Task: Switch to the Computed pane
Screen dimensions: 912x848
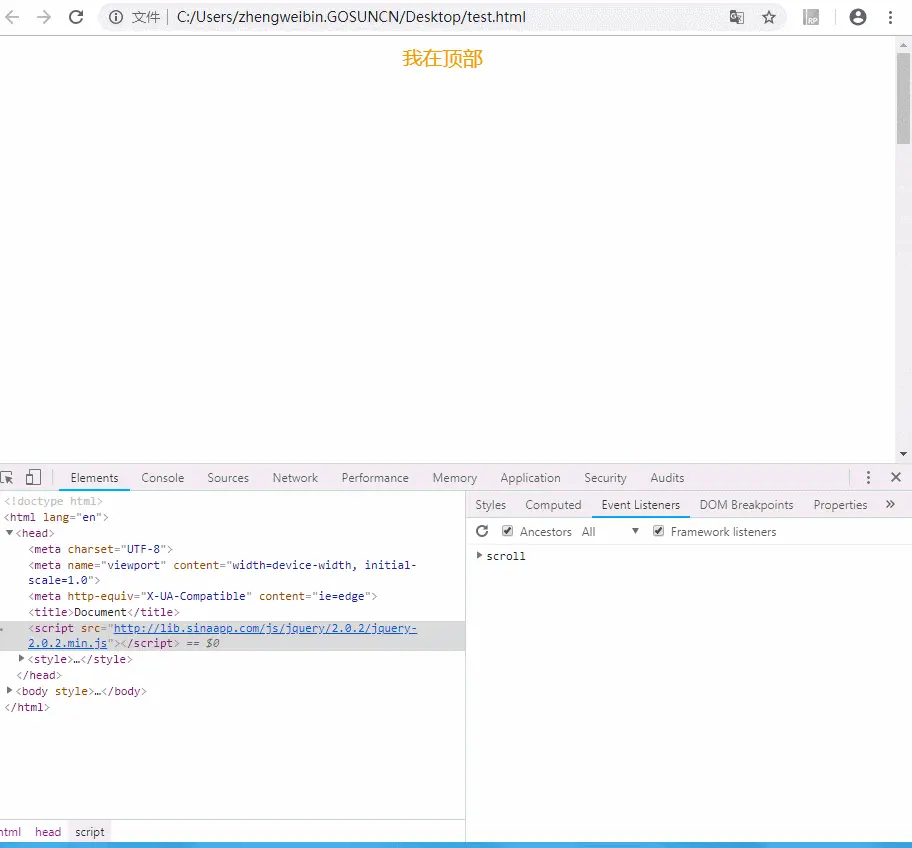Action: [553, 505]
